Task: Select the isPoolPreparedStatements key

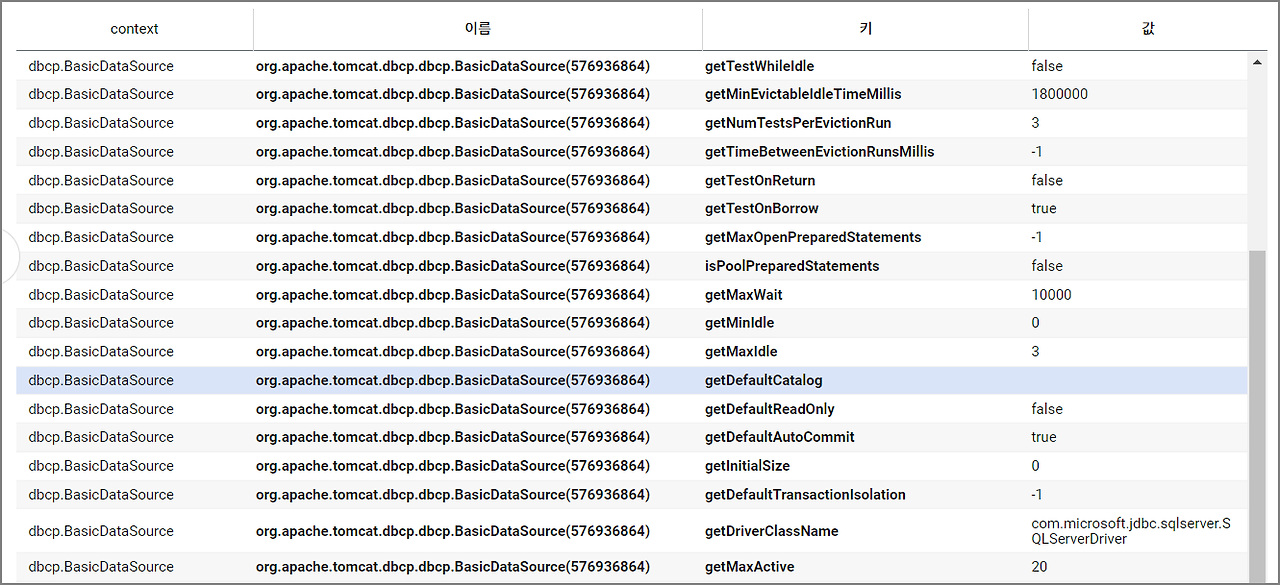Action: tap(792, 266)
